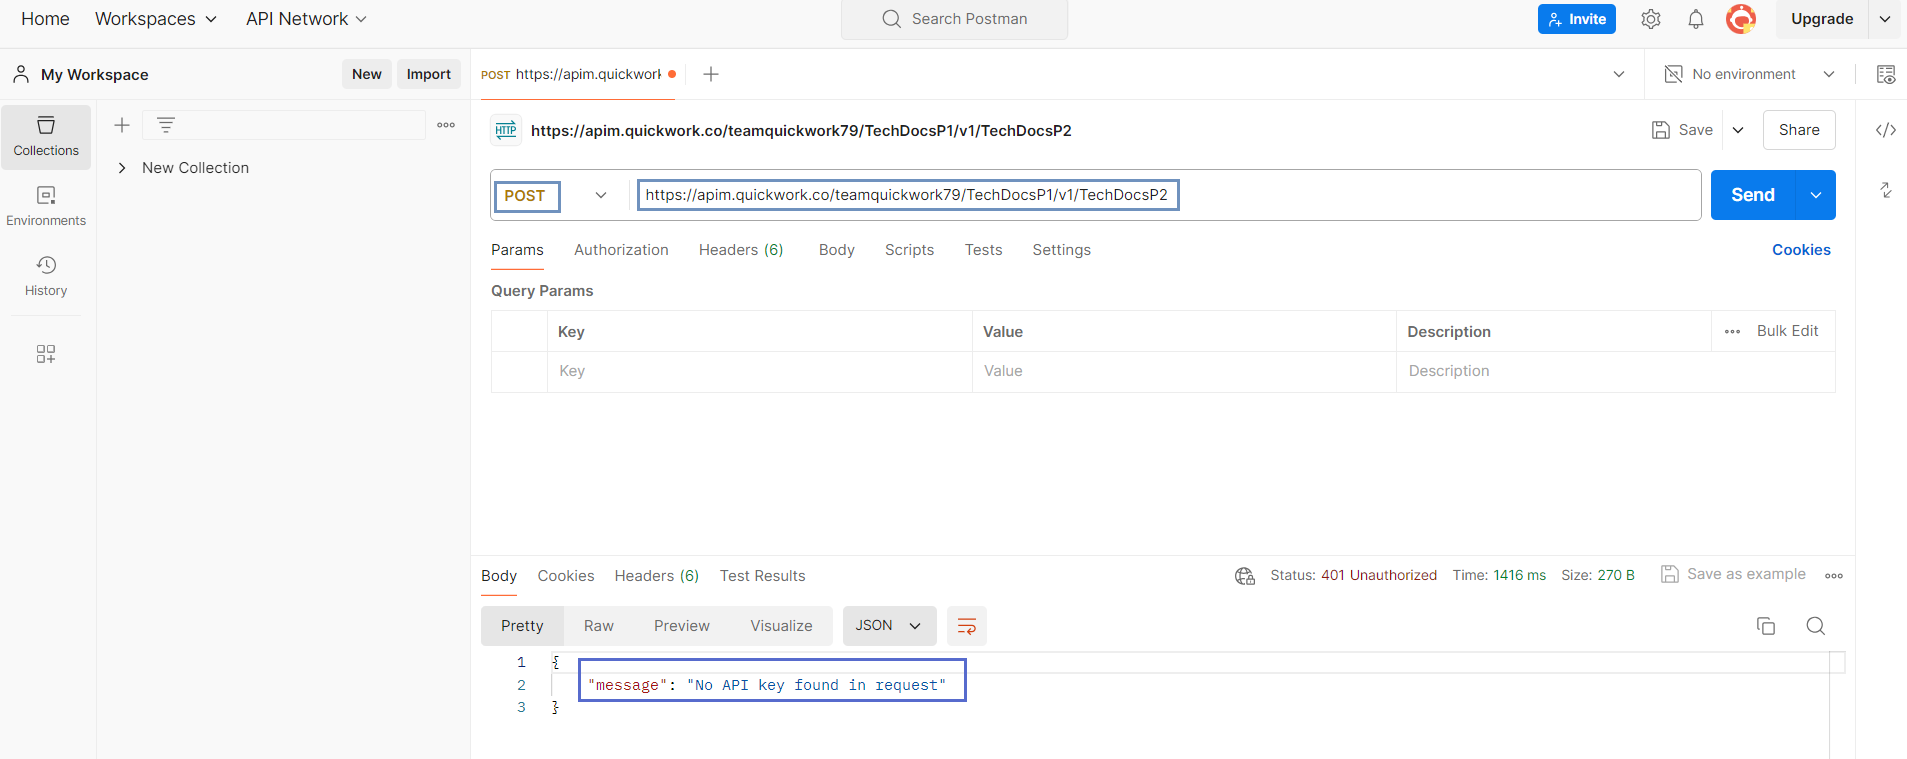The width and height of the screenshot is (1907, 759).
Task: Open the History sidebar panel
Action: point(46,276)
